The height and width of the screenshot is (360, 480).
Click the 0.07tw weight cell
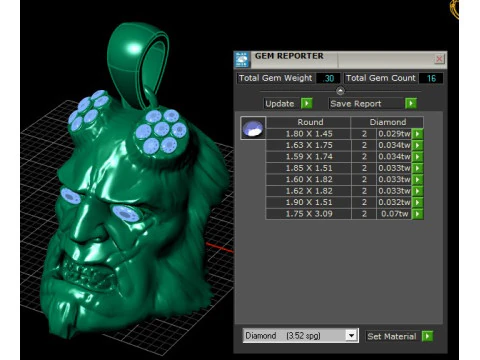point(394,214)
